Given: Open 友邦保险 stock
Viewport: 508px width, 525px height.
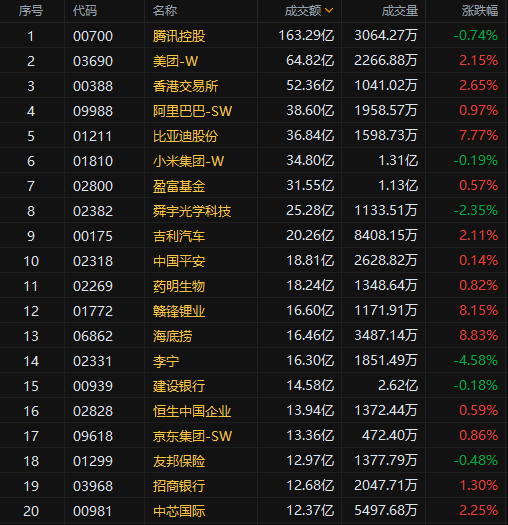Looking at the screenshot, I should click(179, 461).
